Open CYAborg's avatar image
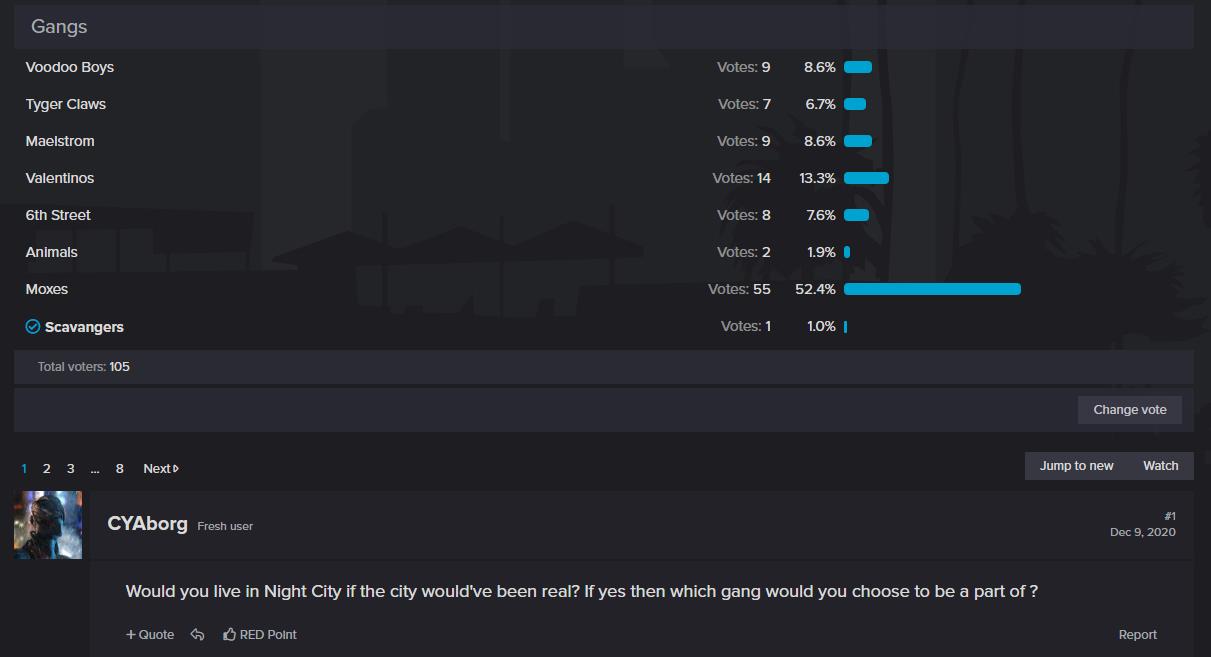 pos(48,525)
